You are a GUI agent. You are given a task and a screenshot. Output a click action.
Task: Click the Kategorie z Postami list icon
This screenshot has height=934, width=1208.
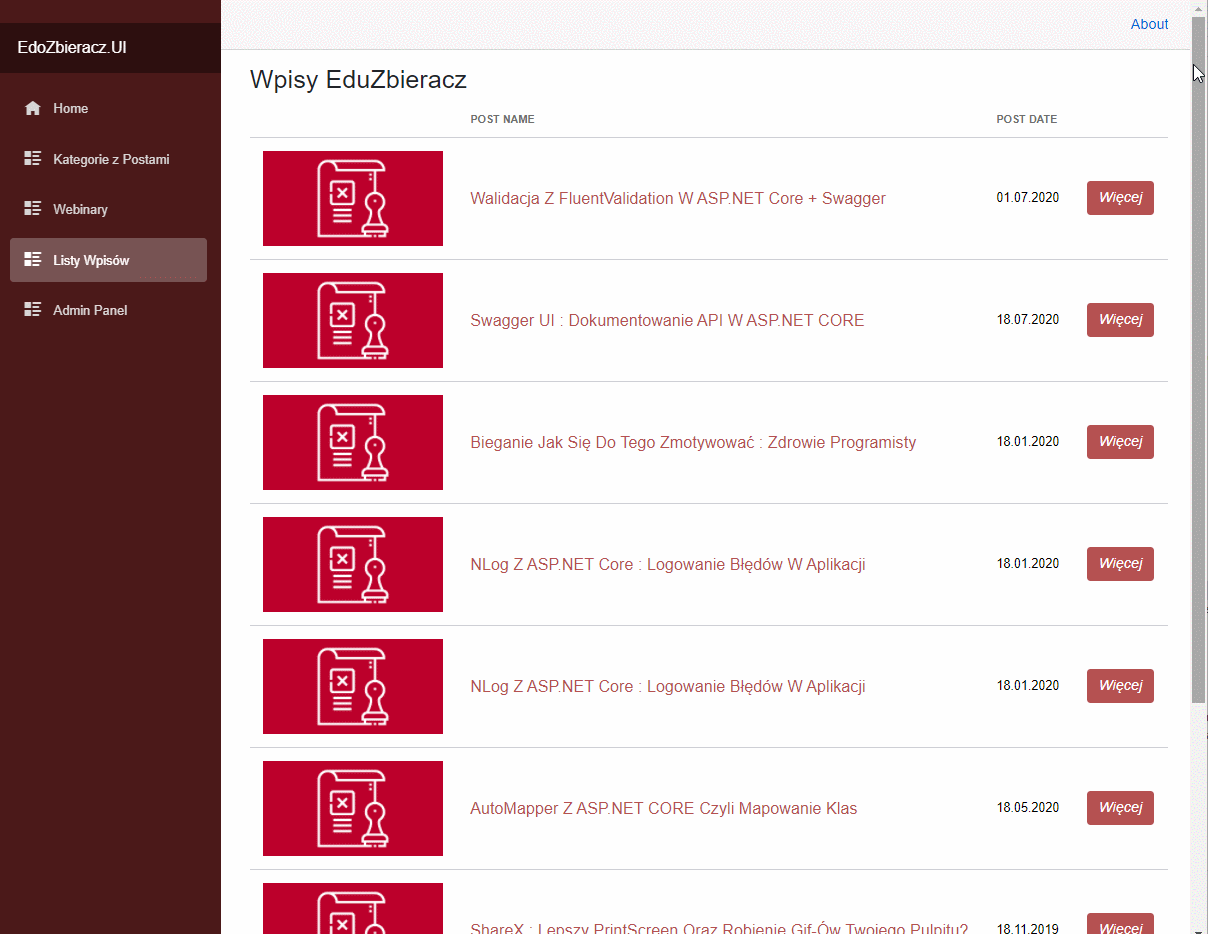tap(33, 159)
